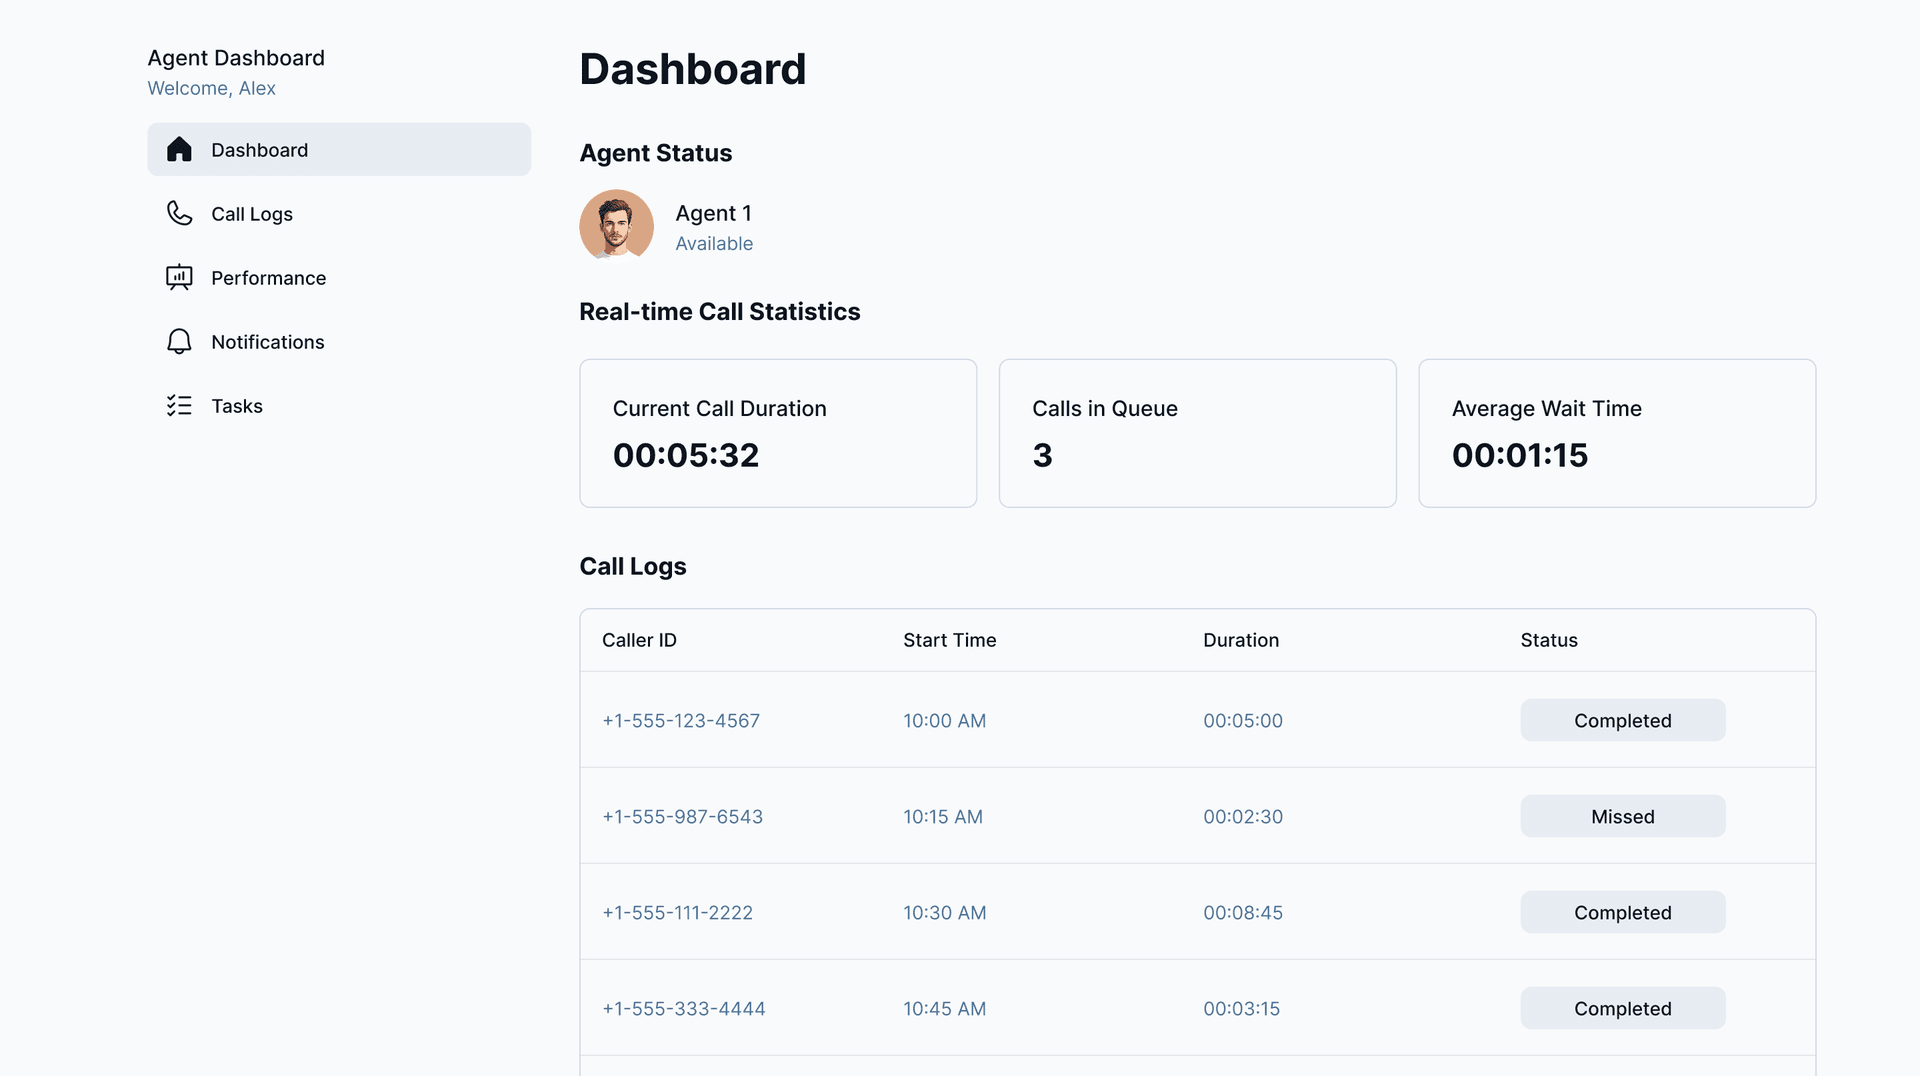Click the Notifications bell icon
Image resolution: width=1920 pixels, height=1076 pixels.
[179, 342]
